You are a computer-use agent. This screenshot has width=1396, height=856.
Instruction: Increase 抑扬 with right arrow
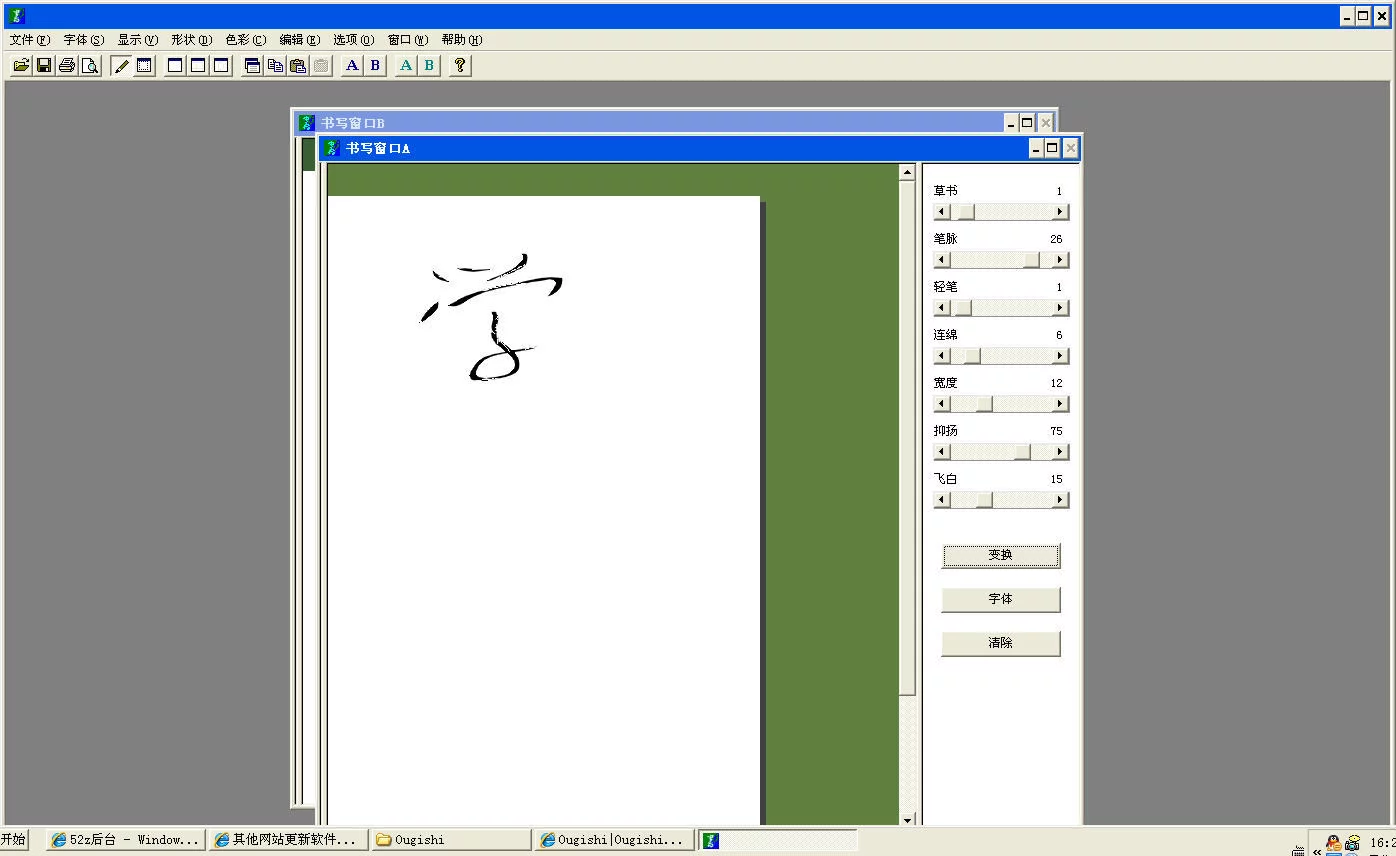[x=1060, y=452]
